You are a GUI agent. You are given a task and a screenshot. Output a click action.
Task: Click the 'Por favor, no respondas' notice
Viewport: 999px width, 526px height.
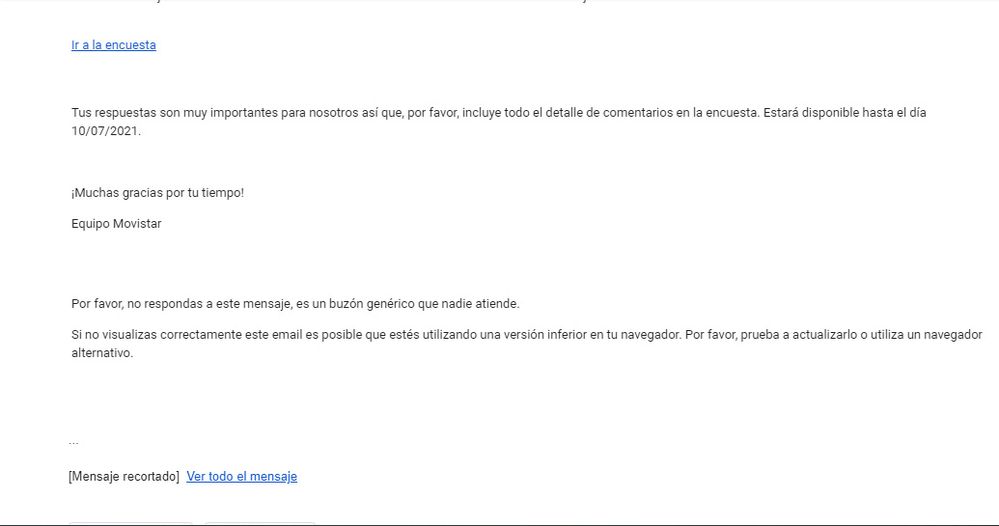[x=295, y=304]
